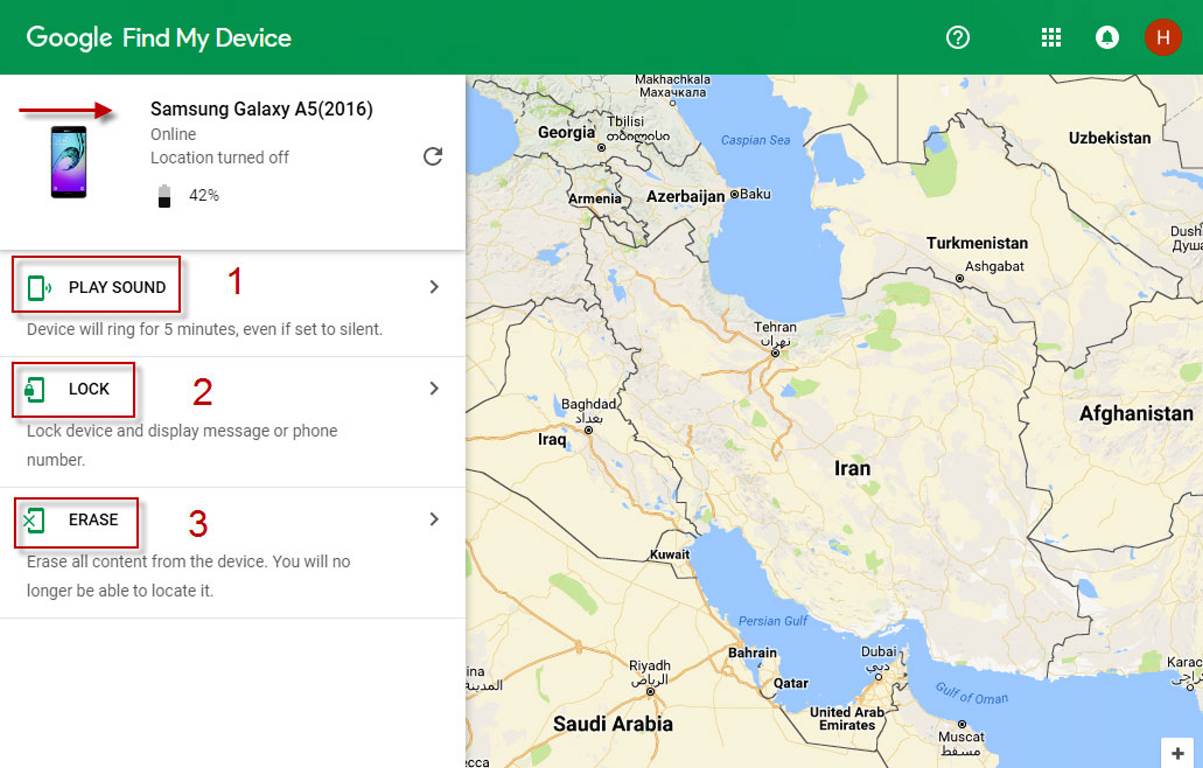The image size is (1203, 768).
Task: Click Tehran city marker on the map
Action: (775, 353)
